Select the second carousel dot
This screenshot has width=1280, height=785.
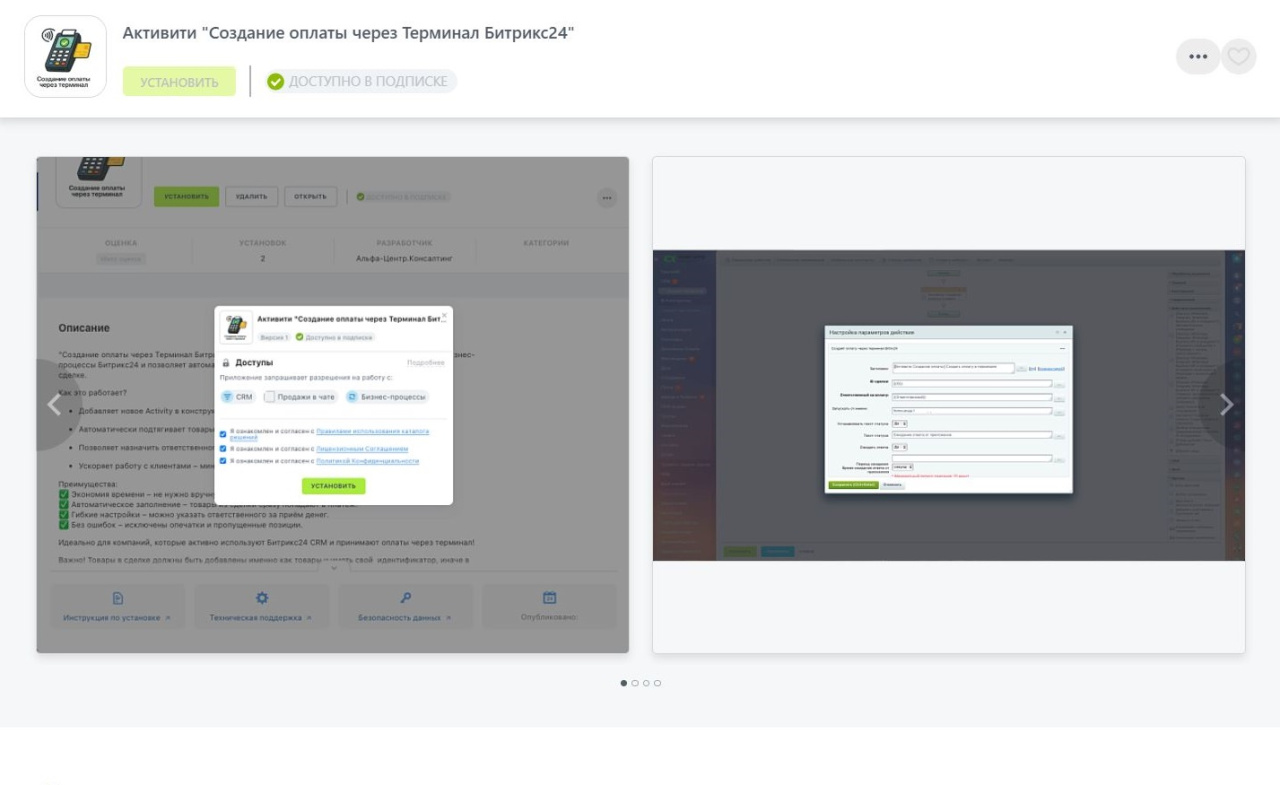635,683
